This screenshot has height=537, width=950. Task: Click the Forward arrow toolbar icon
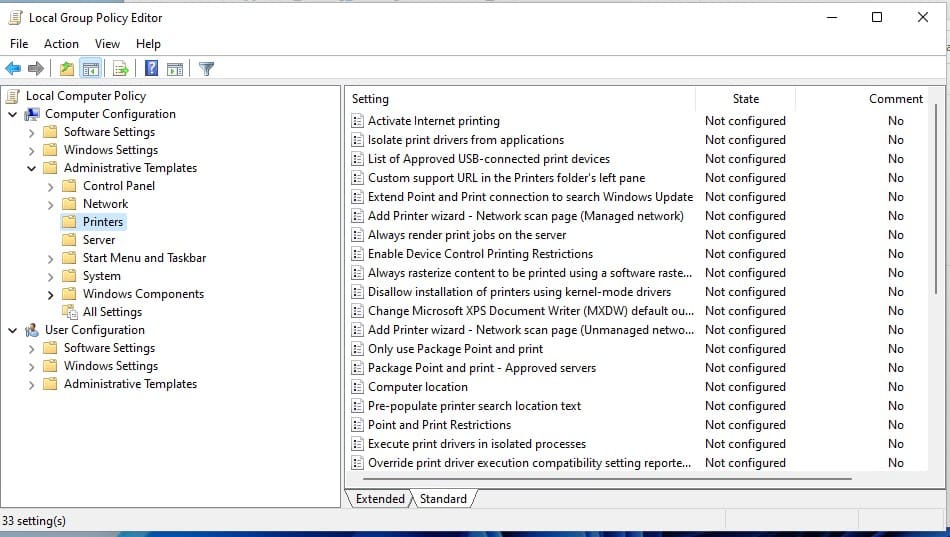point(36,69)
